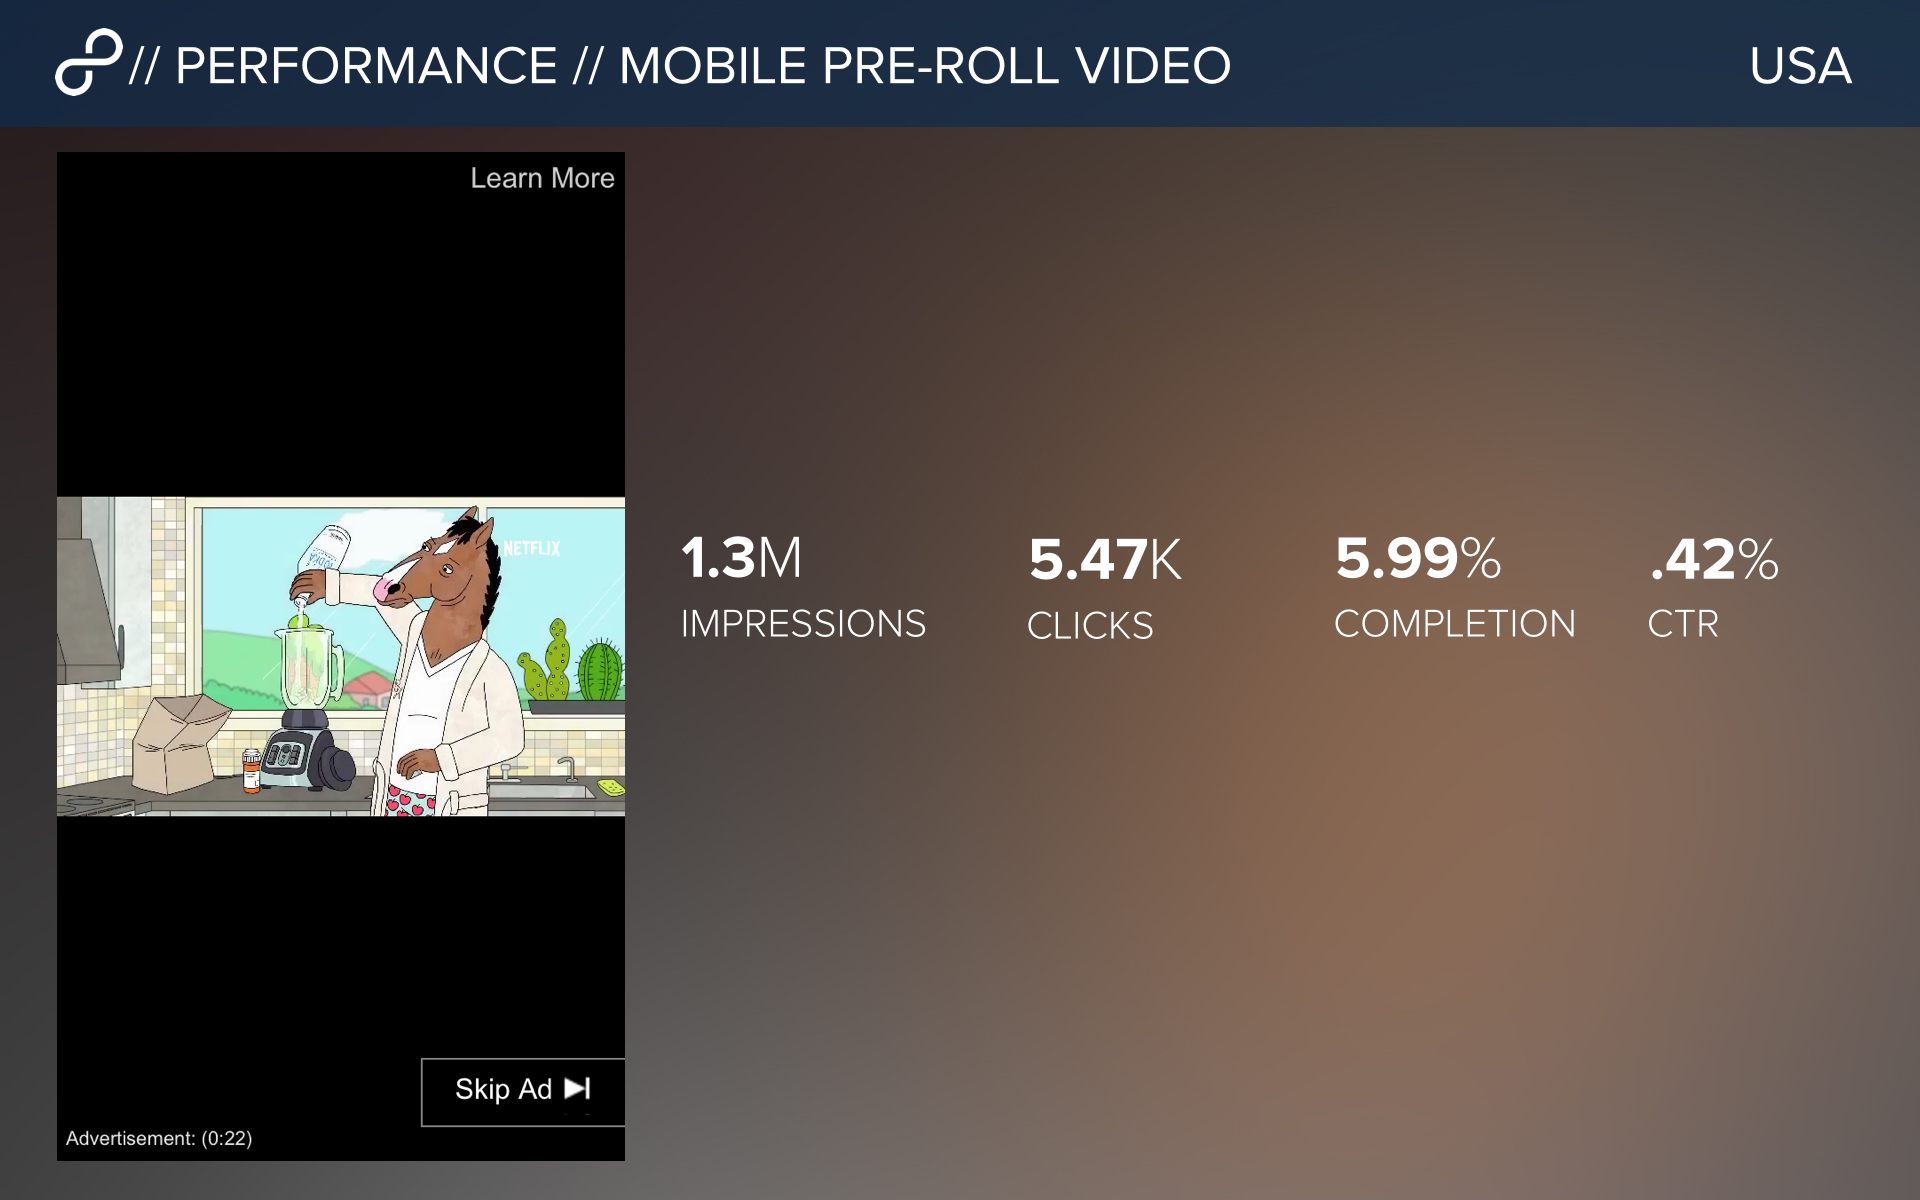Click the chain-link logo icon in header
Screen dimensions: 1920x1200
click(89, 63)
